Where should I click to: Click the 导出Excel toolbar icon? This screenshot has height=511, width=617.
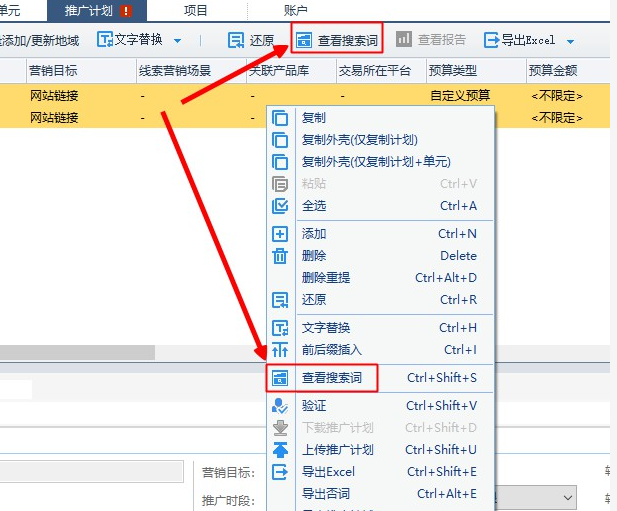[x=491, y=40]
